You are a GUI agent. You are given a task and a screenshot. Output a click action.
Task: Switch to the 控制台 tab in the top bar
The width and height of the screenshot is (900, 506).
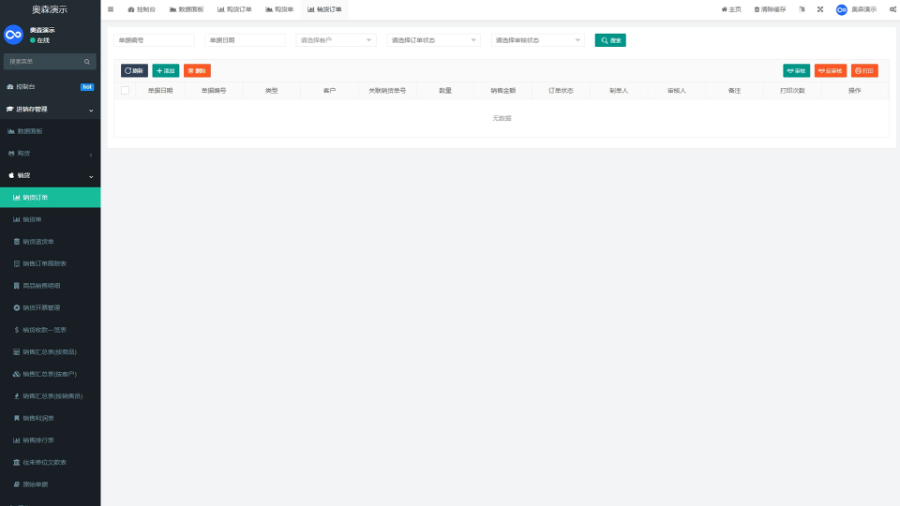tap(142, 9)
